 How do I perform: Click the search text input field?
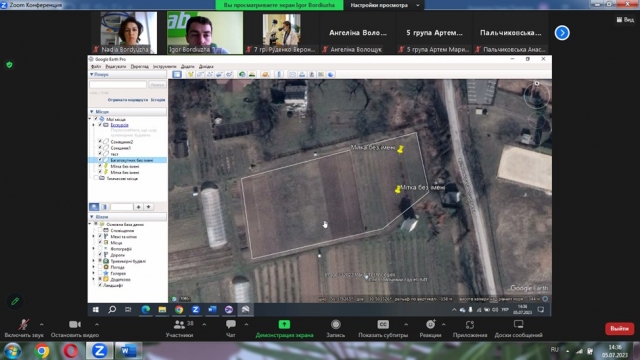[x=118, y=84]
